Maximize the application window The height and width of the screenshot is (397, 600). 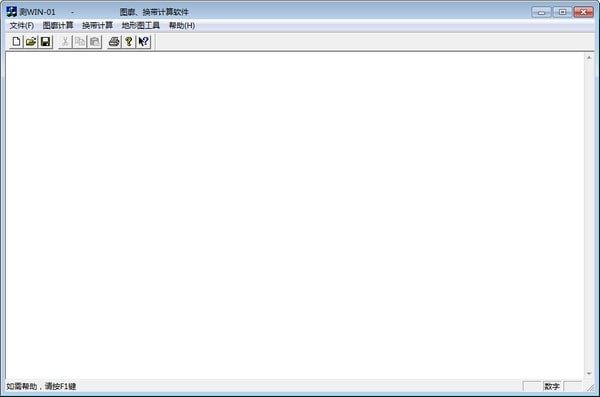pyautogui.click(x=562, y=12)
